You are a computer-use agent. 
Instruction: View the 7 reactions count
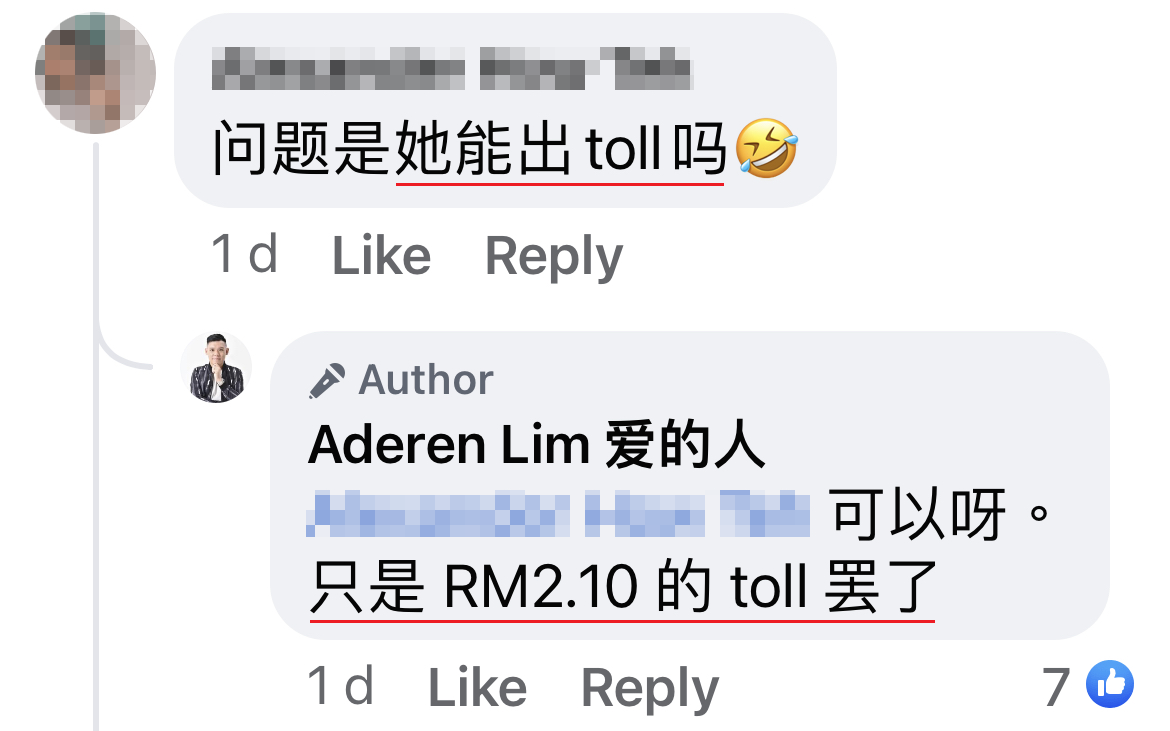point(1056,687)
